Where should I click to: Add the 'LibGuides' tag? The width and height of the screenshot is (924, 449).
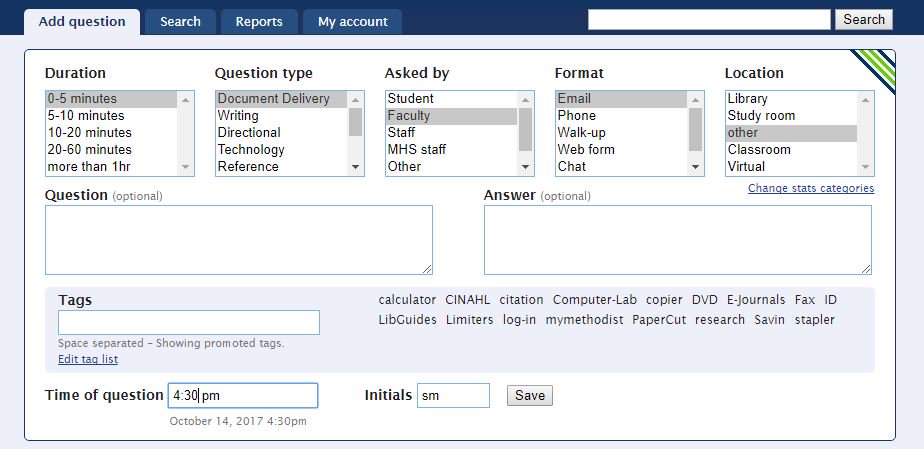408,320
